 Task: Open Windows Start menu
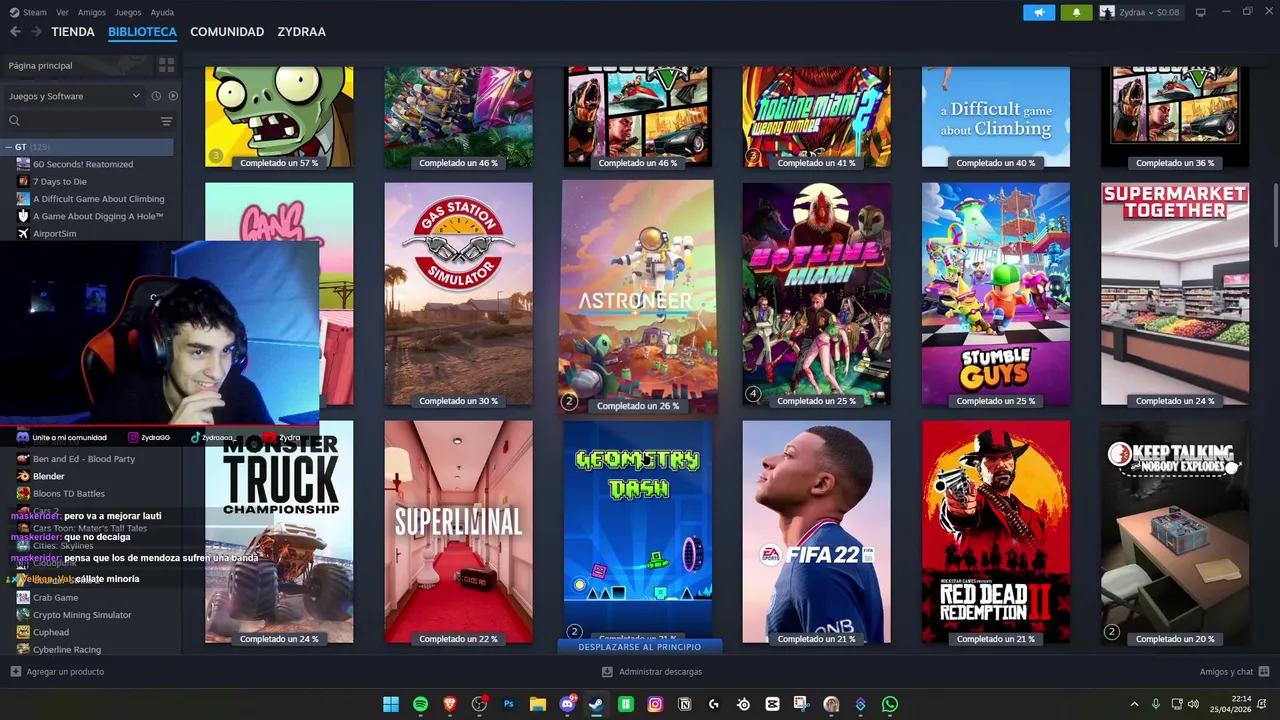click(x=391, y=704)
